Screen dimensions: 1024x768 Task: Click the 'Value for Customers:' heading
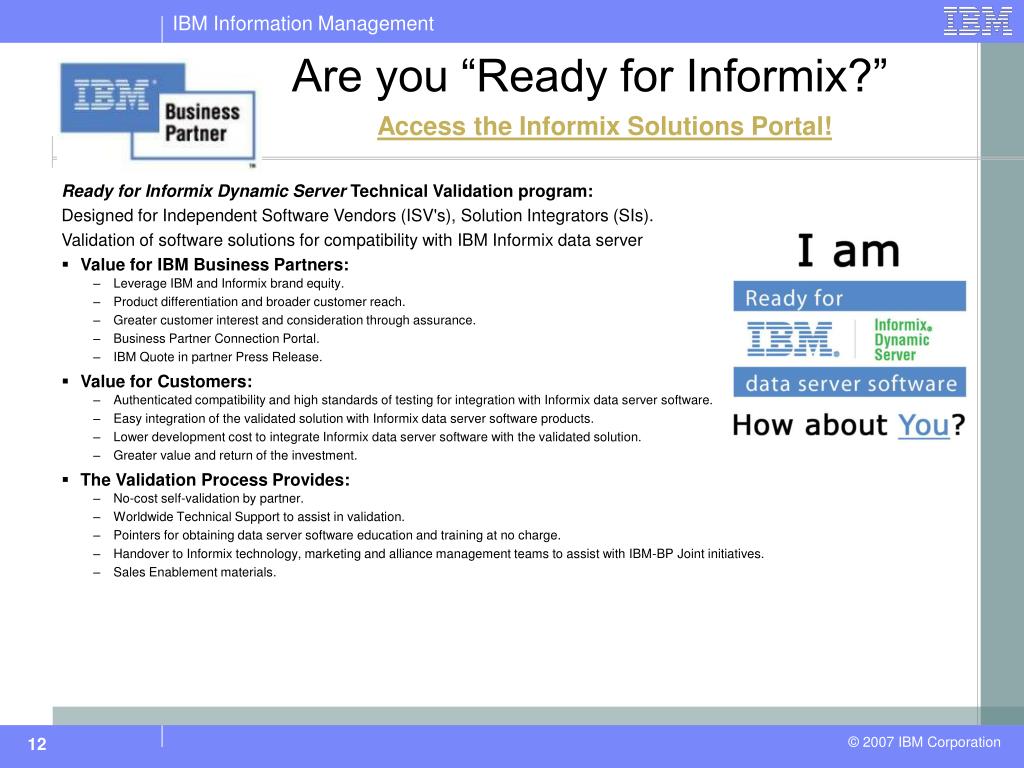tap(166, 381)
